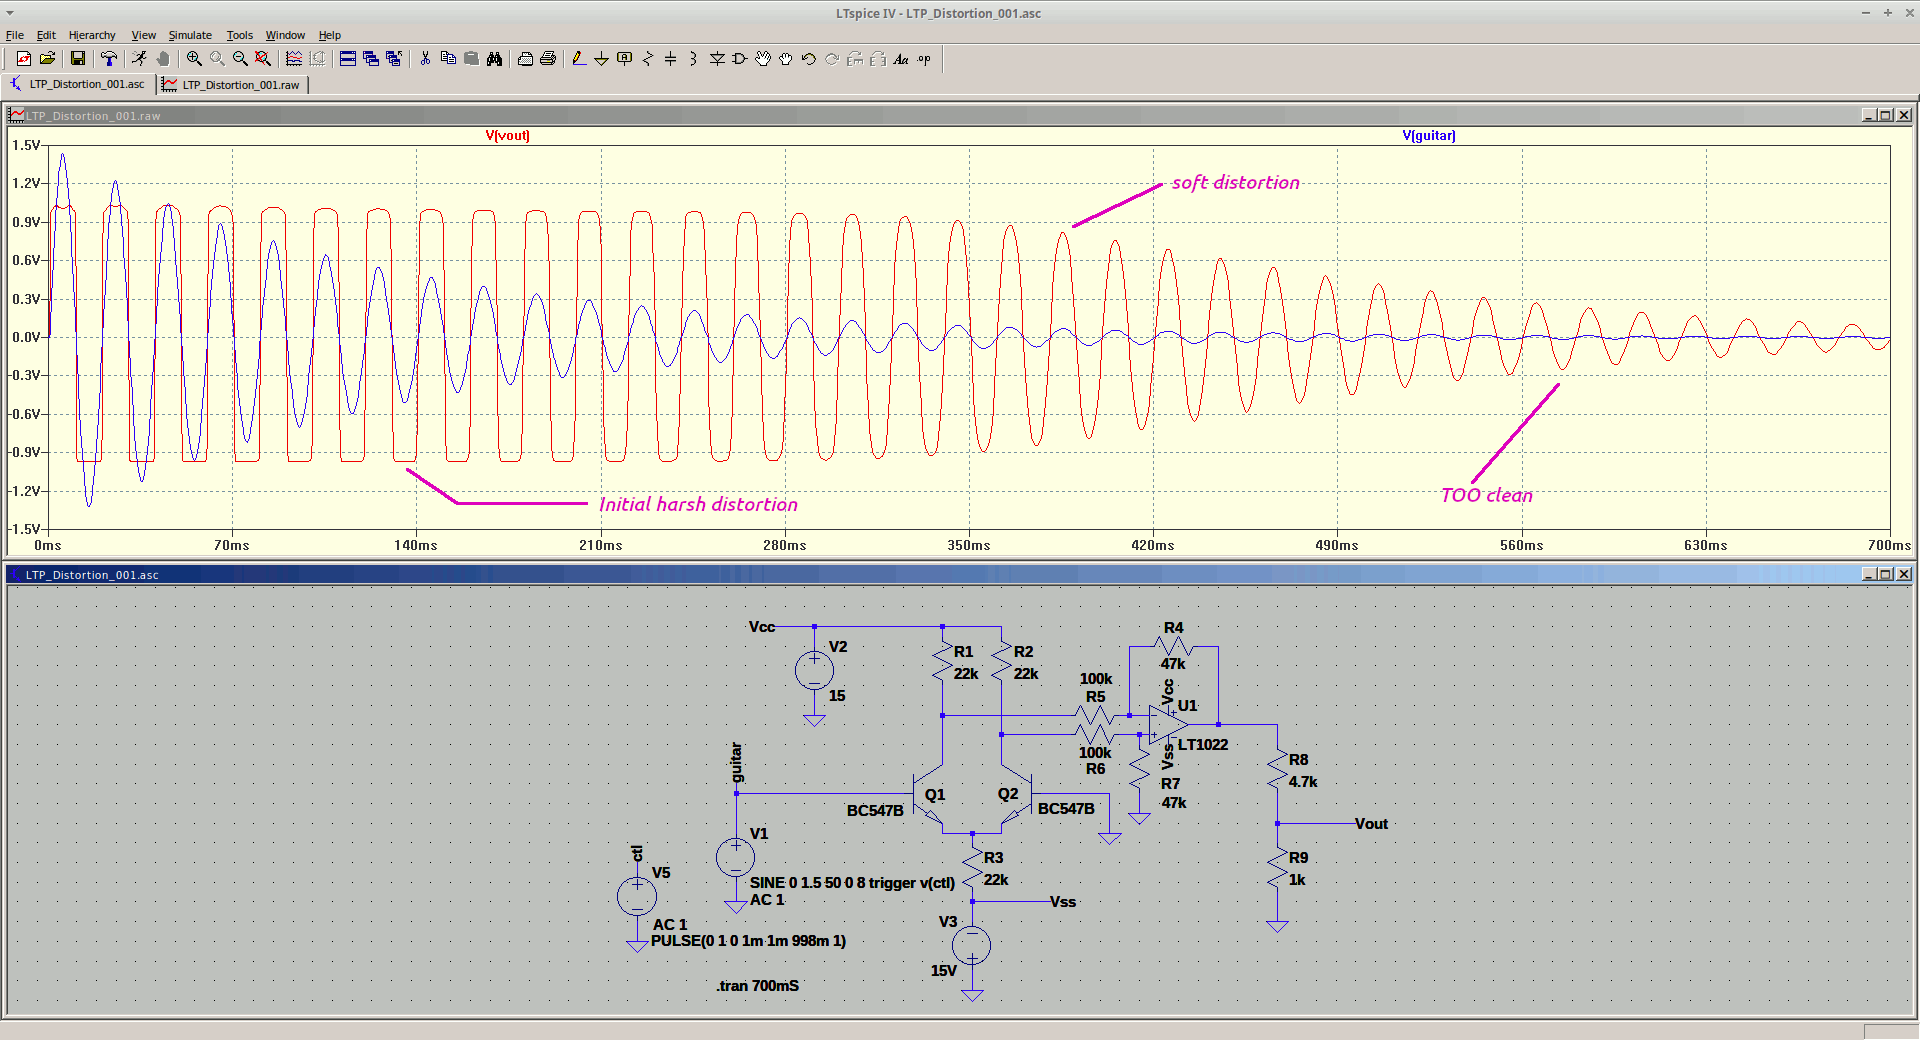
Task: Click the Open file folder icon
Action: coord(47,59)
